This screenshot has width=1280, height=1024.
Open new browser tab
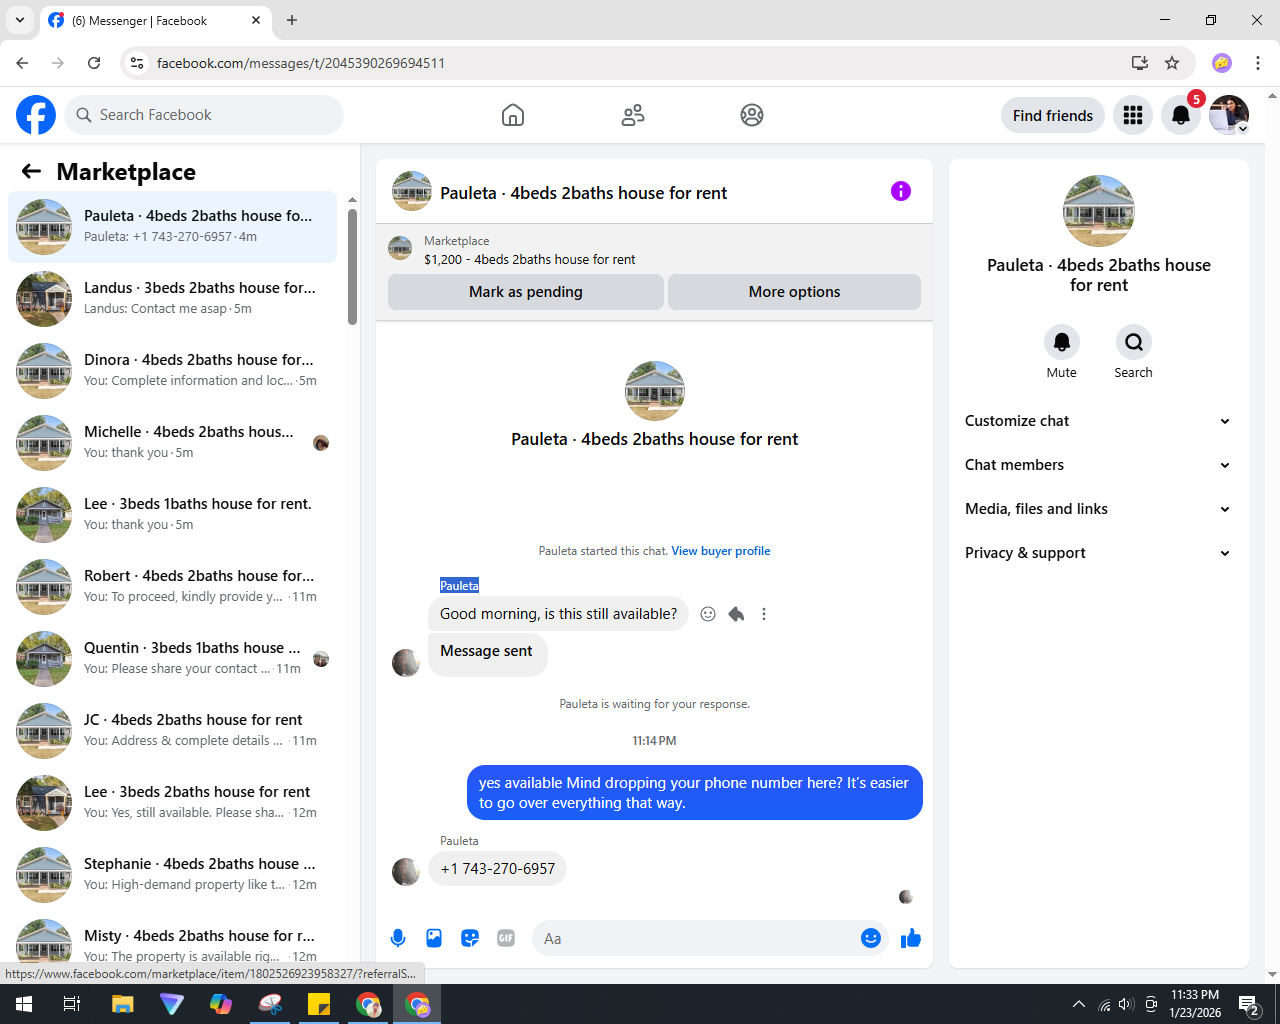click(292, 20)
